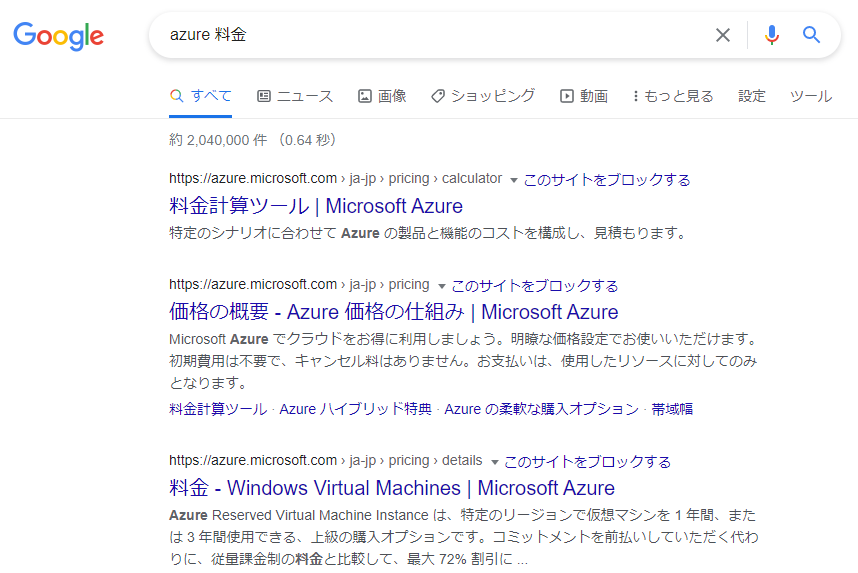This screenshot has width=858, height=573.
Task: Block site link beside calculator URL
Action: pyautogui.click(x=607, y=180)
